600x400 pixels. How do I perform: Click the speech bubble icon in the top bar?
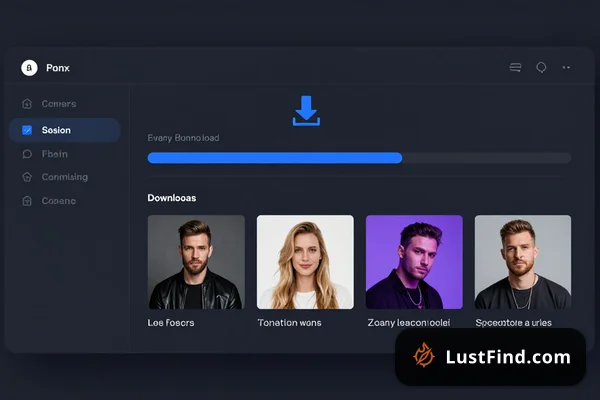pos(541,68)
